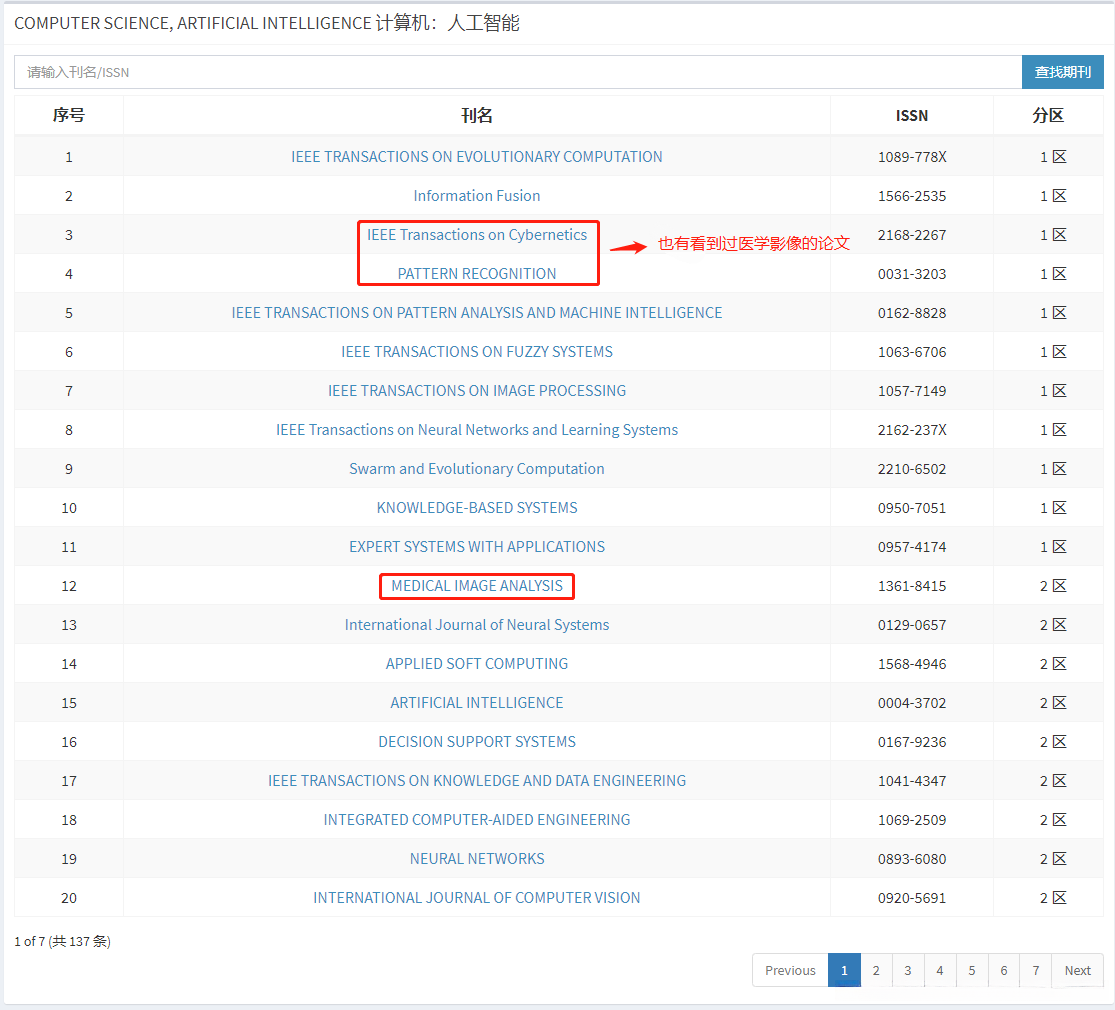The image size is (1115, 1010).
Task: Click the Next page button
Action: (1077, 970)
